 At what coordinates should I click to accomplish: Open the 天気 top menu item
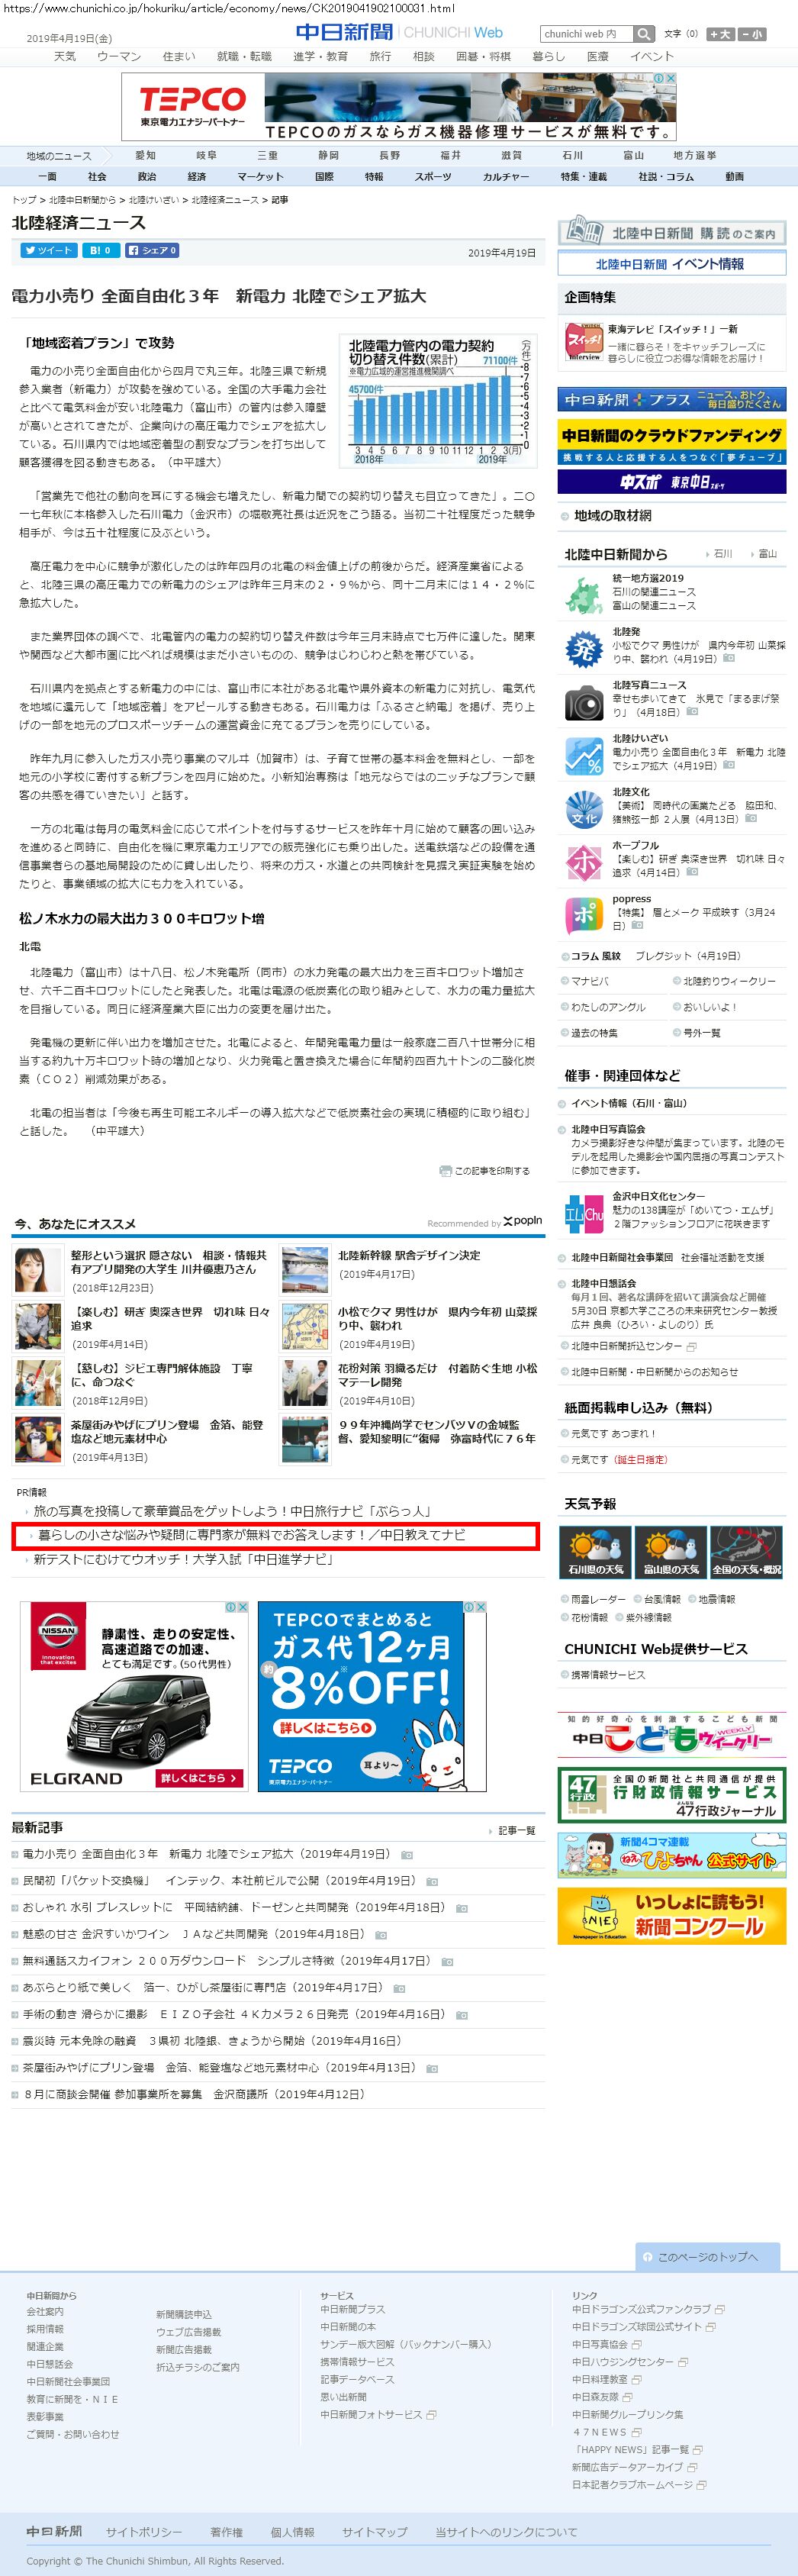pyautogui.click(x=65, y=56)
